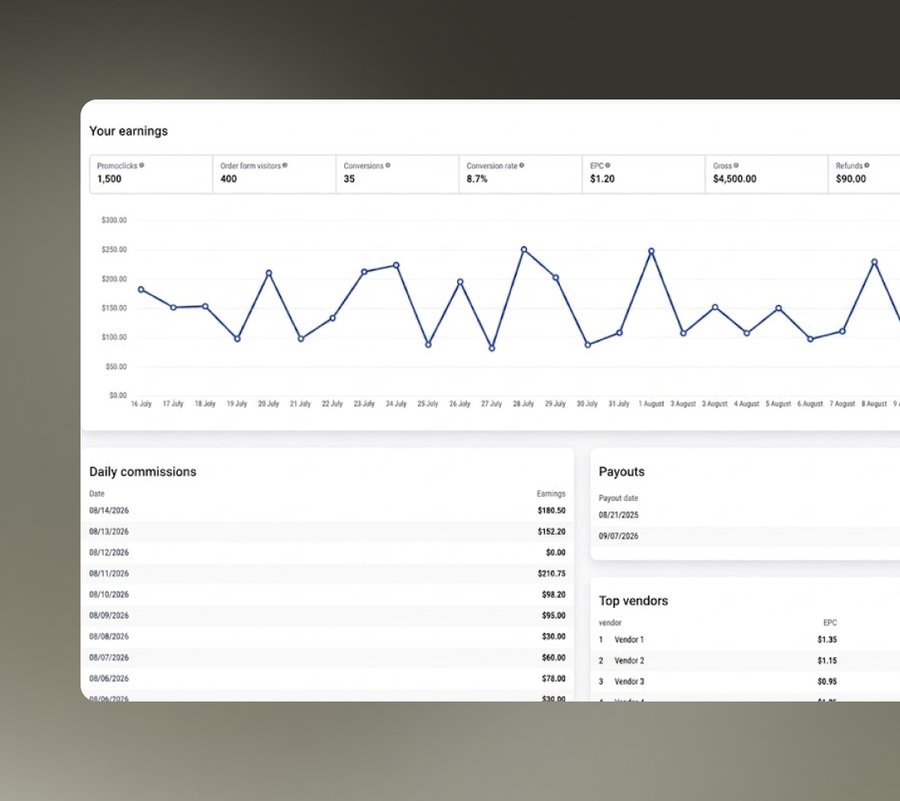900x801 pixels.
Task: Select the 08/12/2026 commission row
Action: click(x=327, y=553)
